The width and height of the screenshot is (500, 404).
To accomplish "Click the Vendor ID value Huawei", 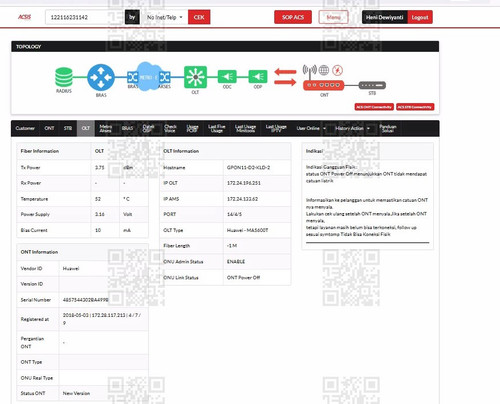I will [71, 268].
